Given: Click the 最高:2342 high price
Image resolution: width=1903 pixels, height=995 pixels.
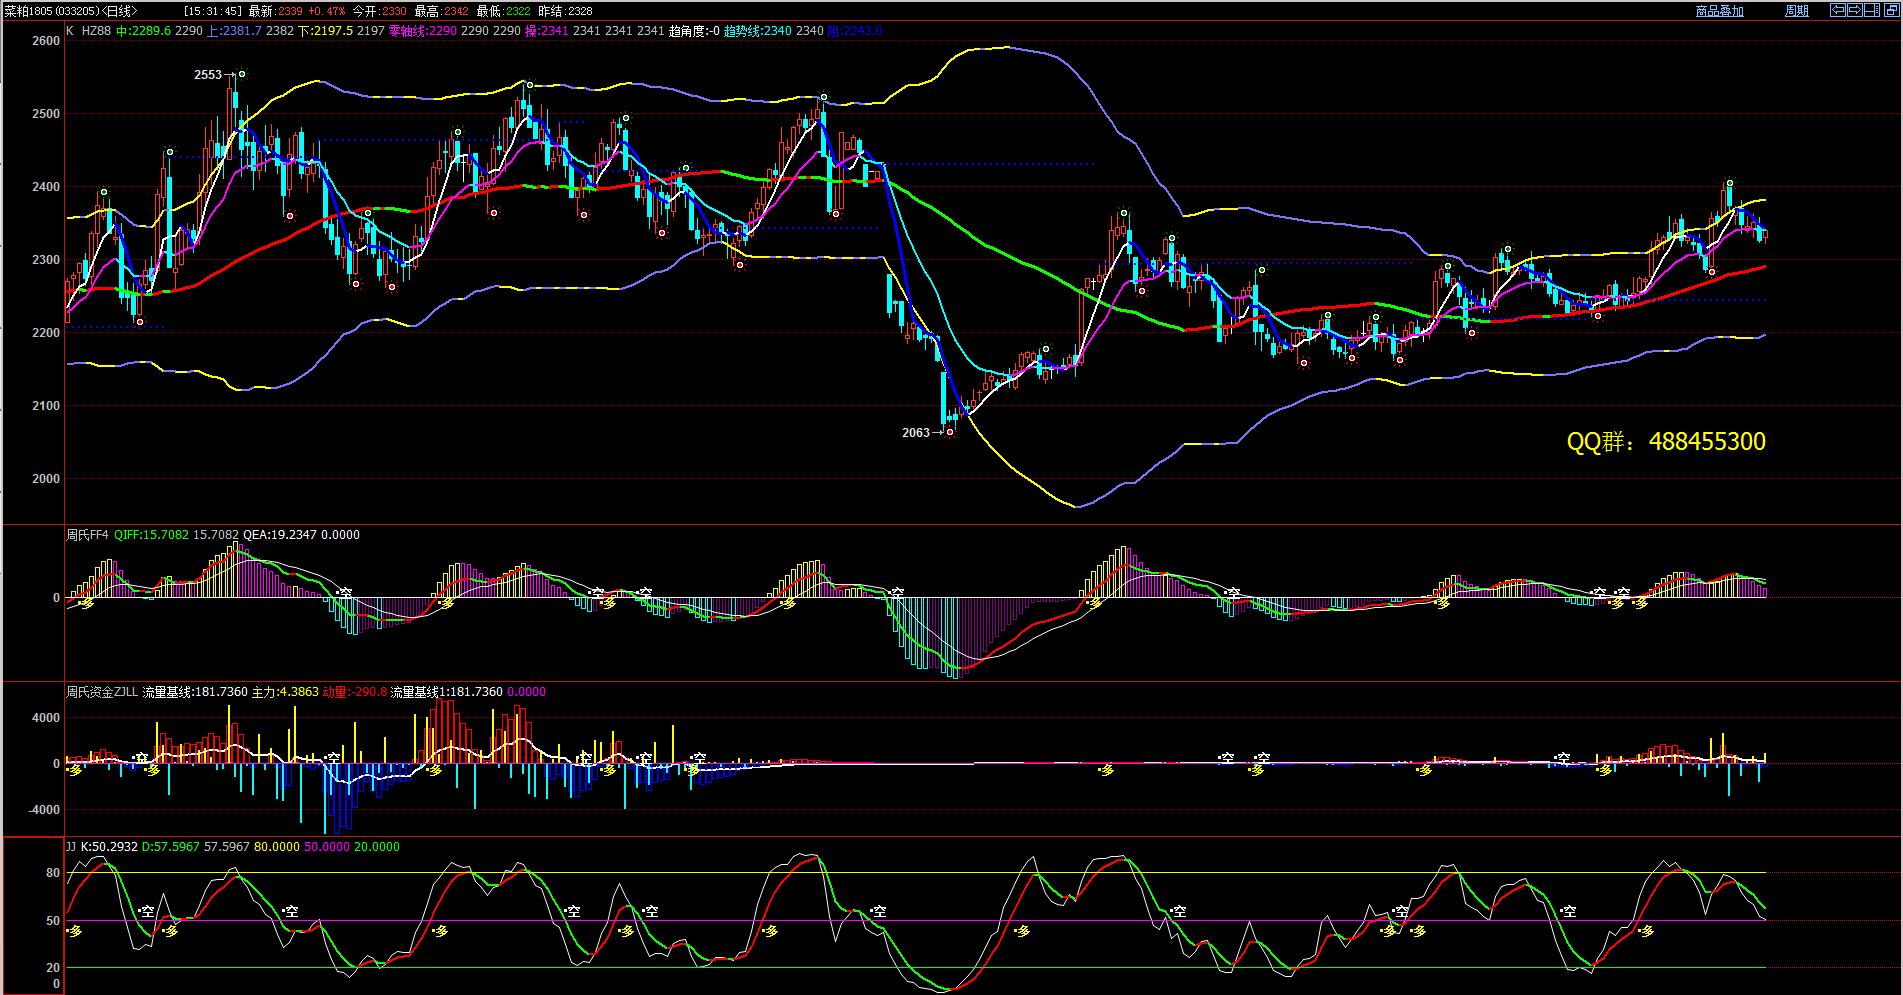Looking at the screenshot, I should click(441, 11).
